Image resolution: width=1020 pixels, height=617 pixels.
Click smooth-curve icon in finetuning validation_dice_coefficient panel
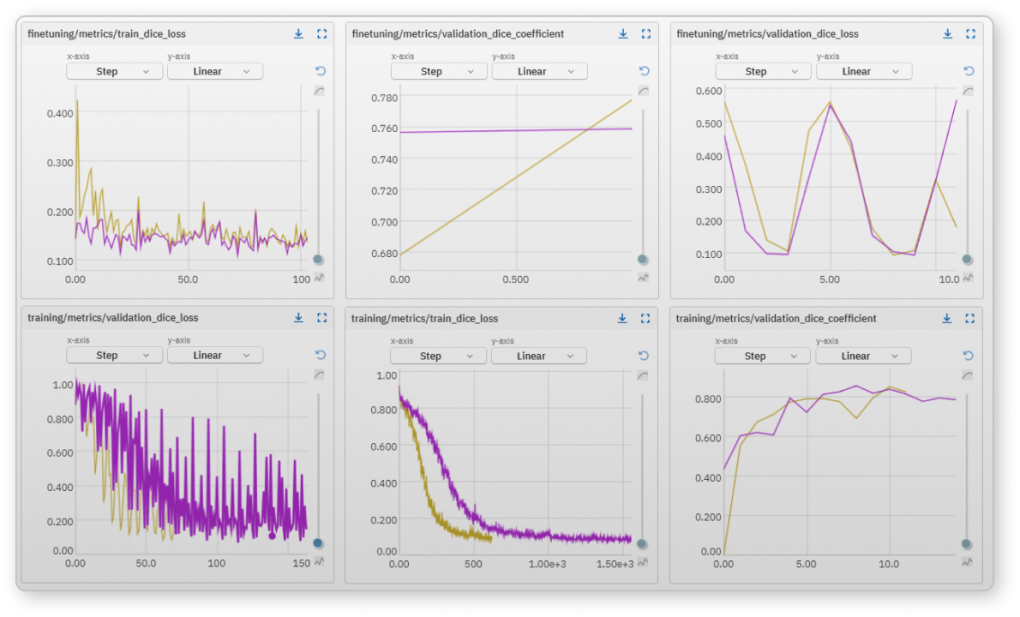643,91
